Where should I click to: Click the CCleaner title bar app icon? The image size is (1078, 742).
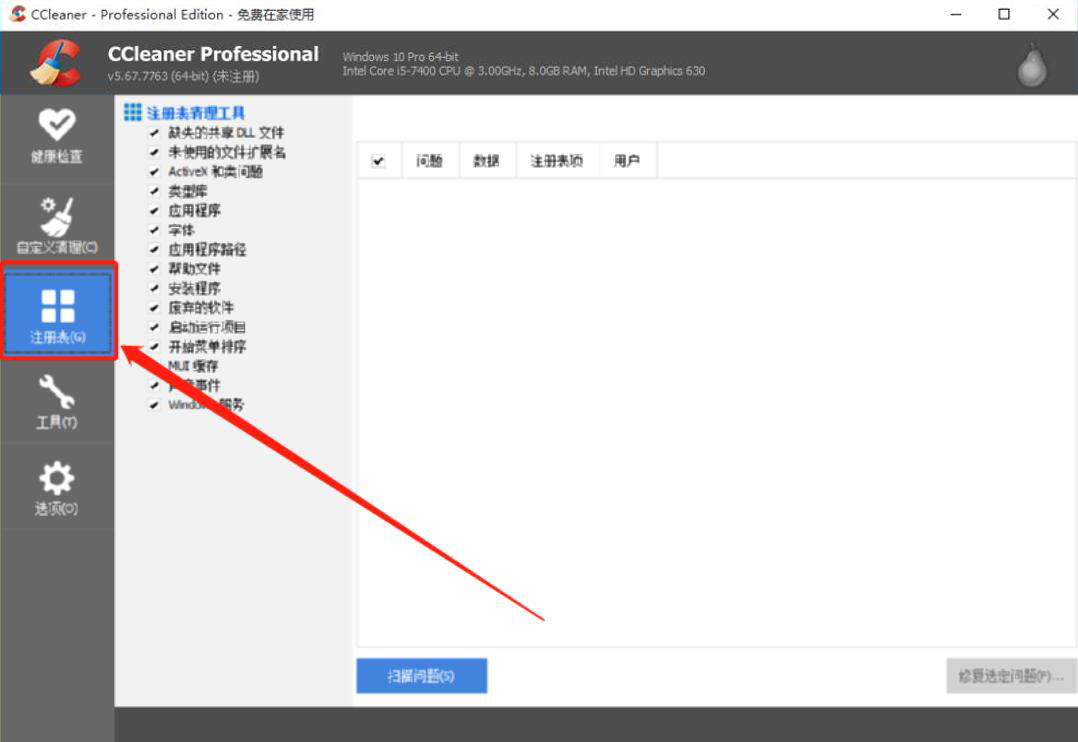17,14
